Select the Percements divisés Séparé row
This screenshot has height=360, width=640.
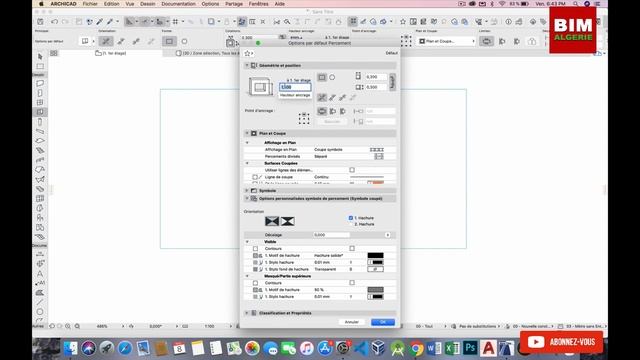pyautogui.click(x=320, y=156)
